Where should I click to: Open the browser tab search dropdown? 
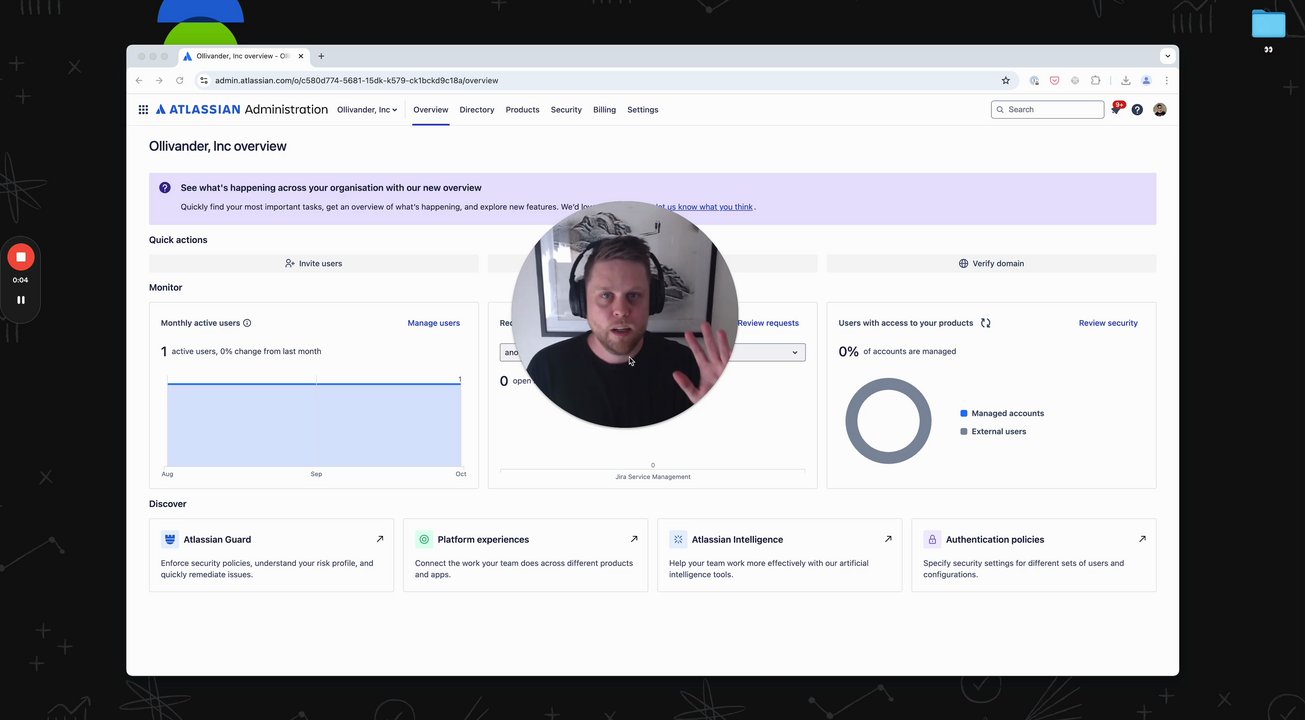pos(1167,56)
